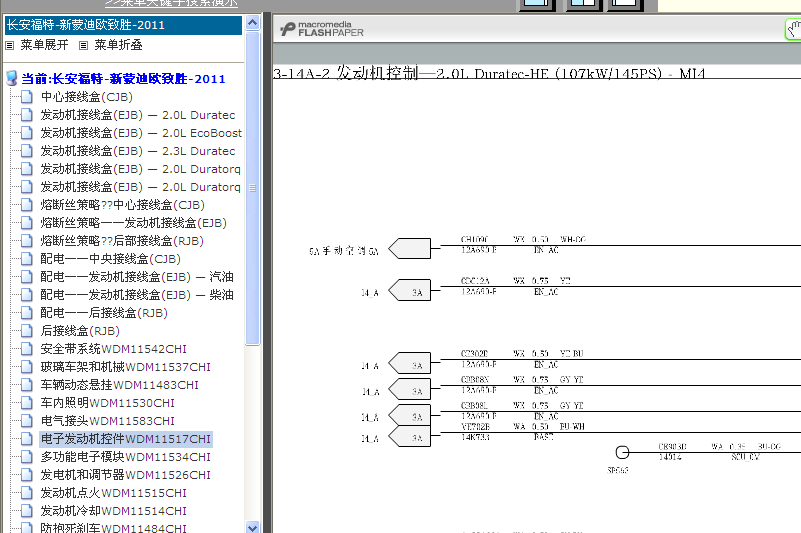The width and height of the screenshot is (801, 533).
Task: Open 车内照明WDM11530CHI entry
Action: point(108,403)
